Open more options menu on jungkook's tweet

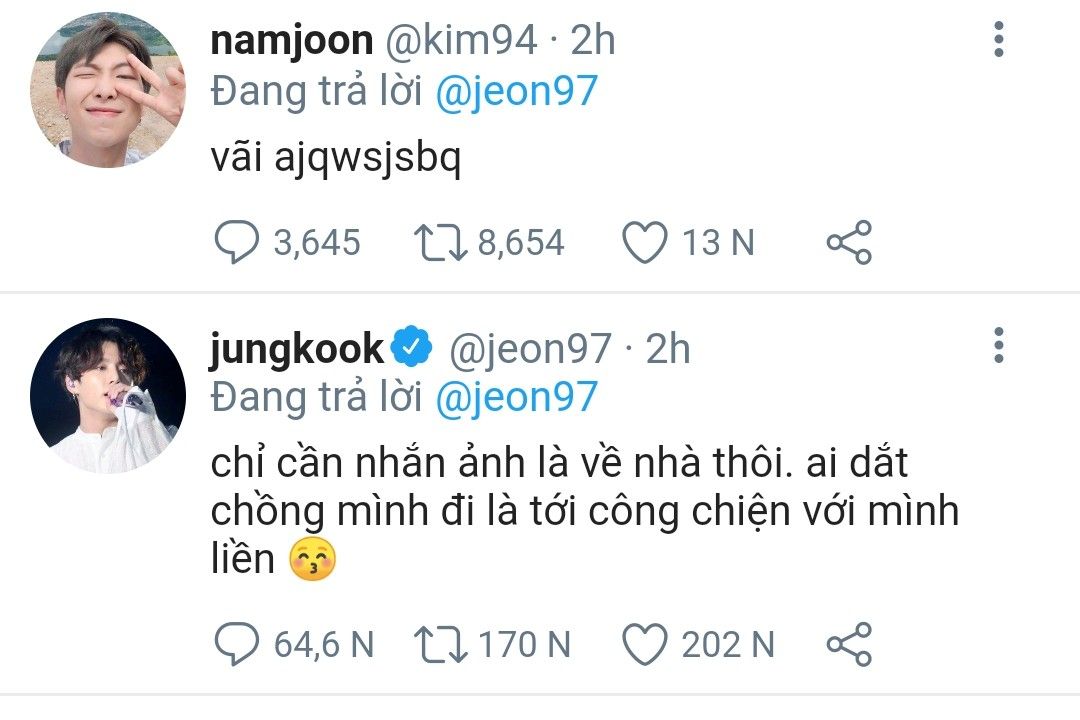(x=998, y=346)
